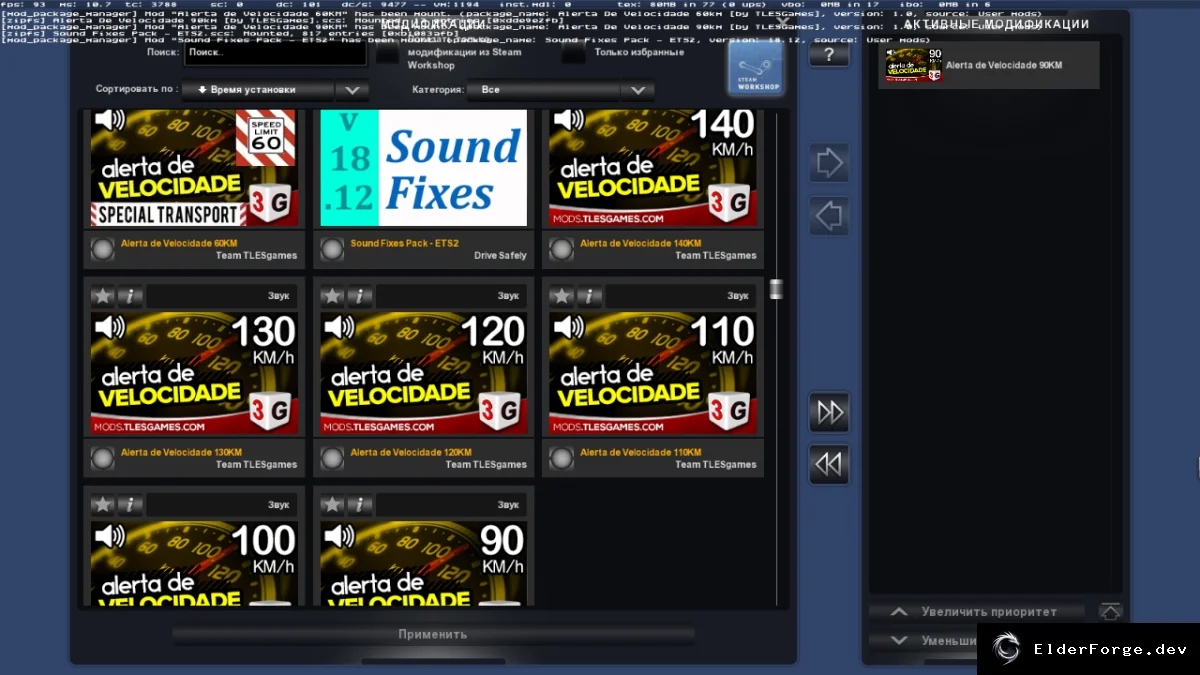Click the Alerta de Velocidade 110KM title
The height and width of the screenshot is (675, 1200).
click(641, 452)
